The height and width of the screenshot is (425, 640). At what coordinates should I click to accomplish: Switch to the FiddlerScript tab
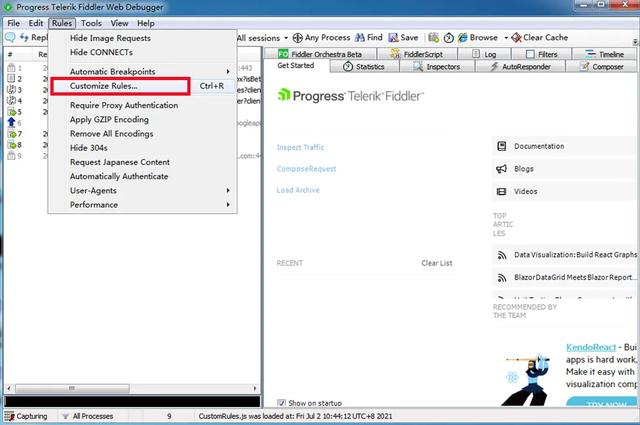[417, 54]
